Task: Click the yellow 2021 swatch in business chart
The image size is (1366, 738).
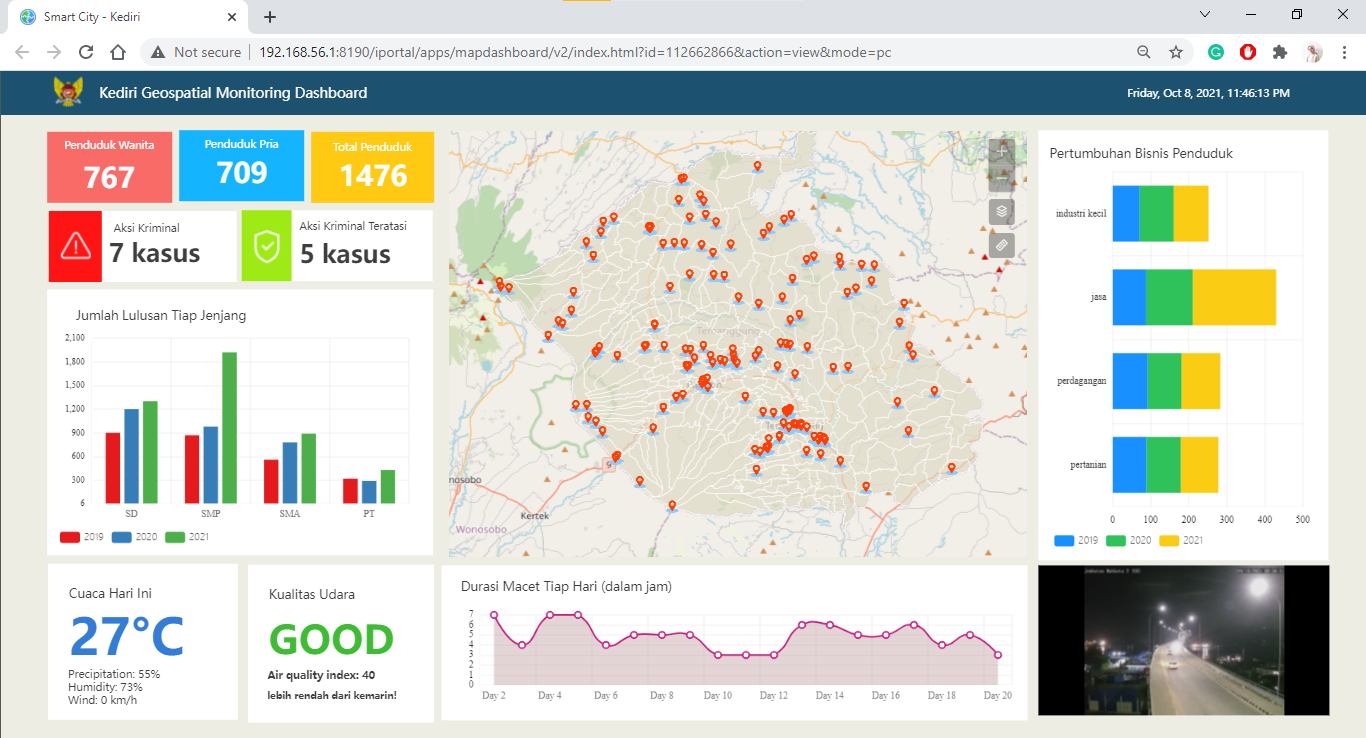Action: [1169, 541]
